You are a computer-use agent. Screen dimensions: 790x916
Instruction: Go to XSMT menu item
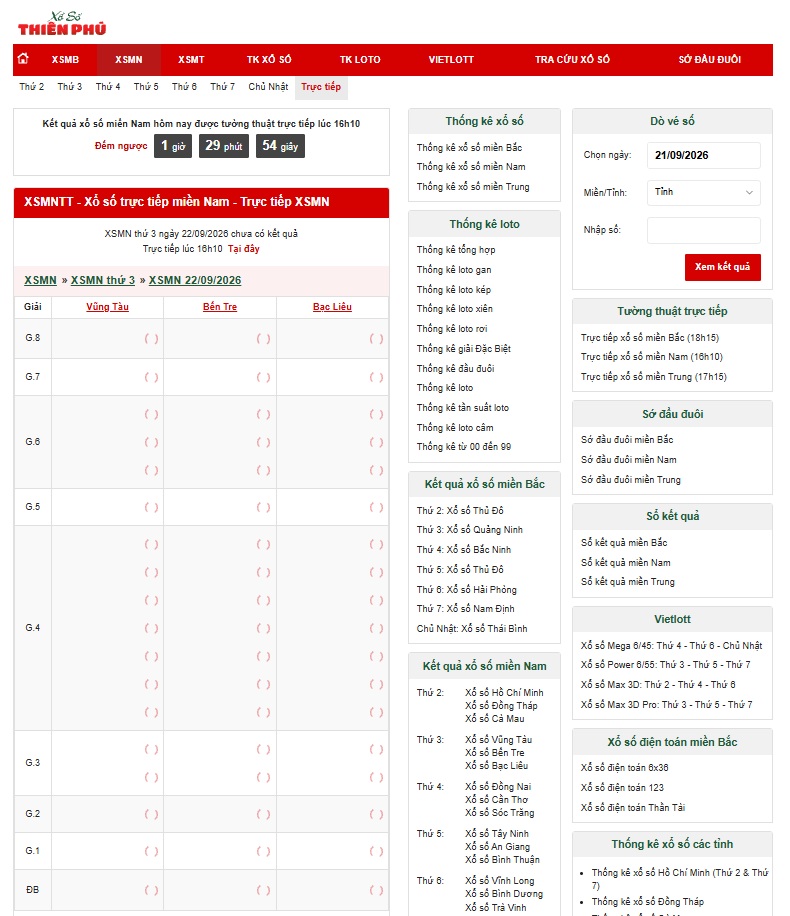[x=191, y=60]
